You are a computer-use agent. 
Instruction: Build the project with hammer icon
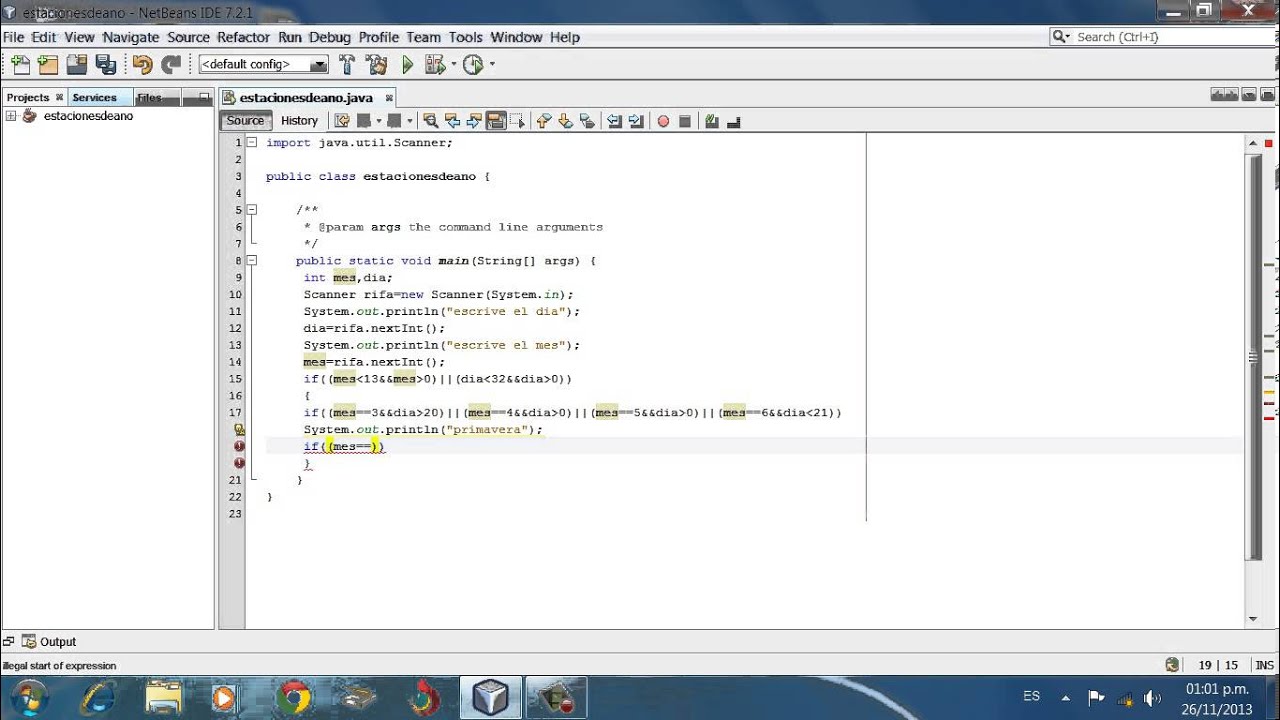click(347, 65)
